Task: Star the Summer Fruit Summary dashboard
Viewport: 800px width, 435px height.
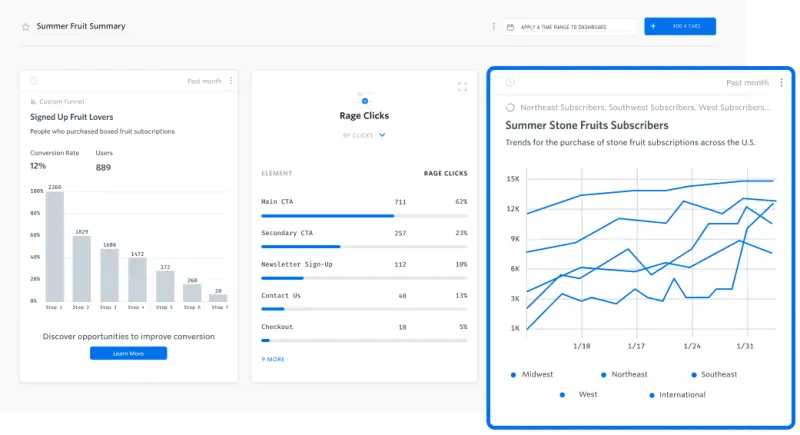Action: pyautogui.click(x=26, y=27)
